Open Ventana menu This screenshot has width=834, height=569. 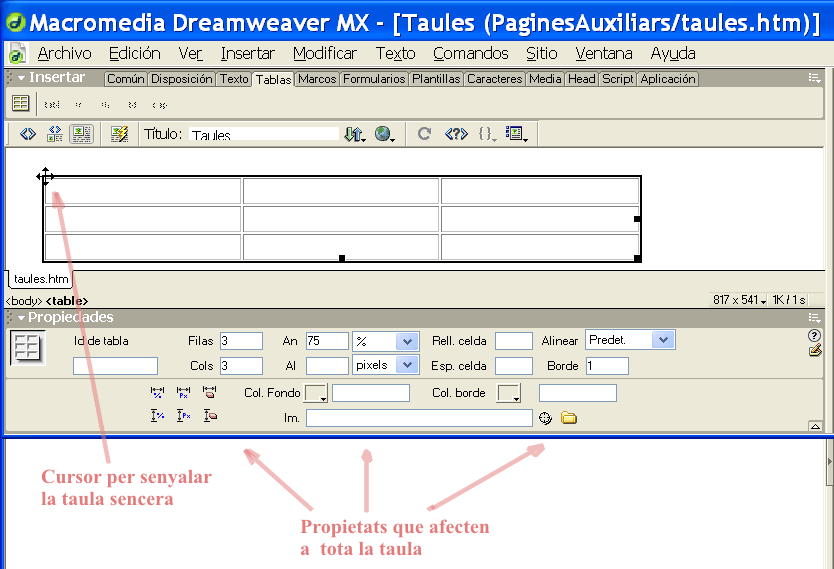[604, 53]
